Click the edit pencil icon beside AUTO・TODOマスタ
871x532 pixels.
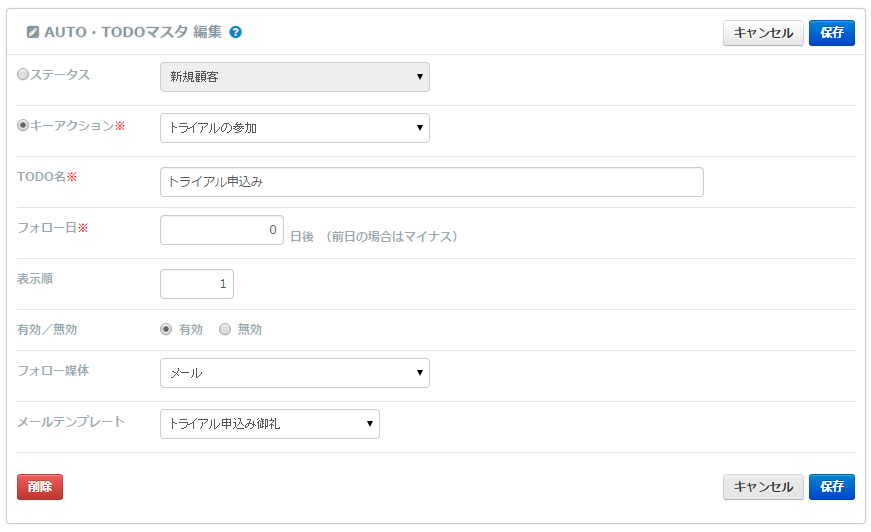coord(33,32)
